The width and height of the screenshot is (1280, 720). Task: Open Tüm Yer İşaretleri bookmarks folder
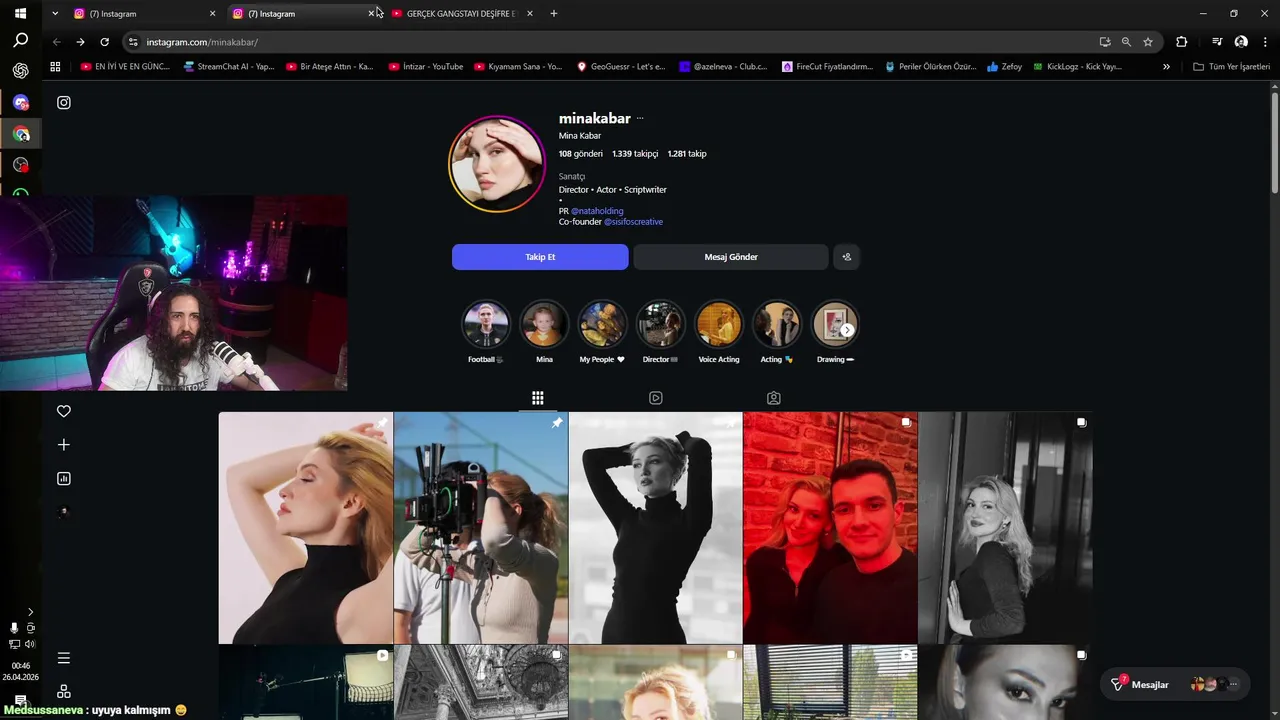(1232, 67)
